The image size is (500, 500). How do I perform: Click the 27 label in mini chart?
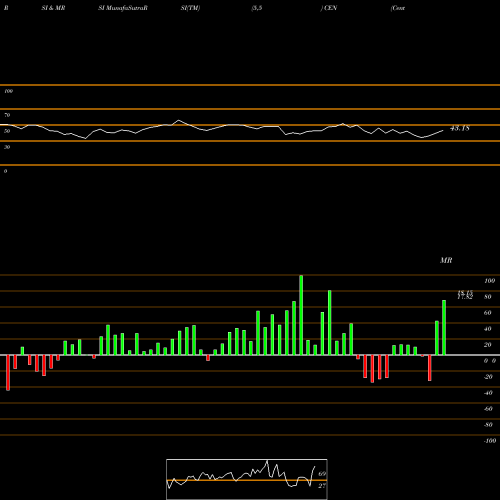(322, 486)
